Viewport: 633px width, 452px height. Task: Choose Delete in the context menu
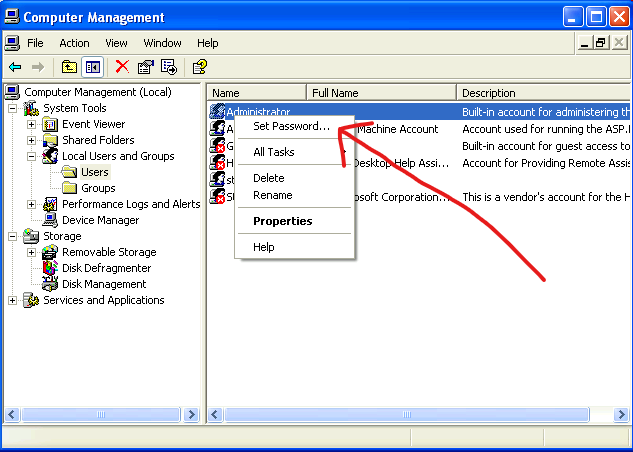pos(295,178)
